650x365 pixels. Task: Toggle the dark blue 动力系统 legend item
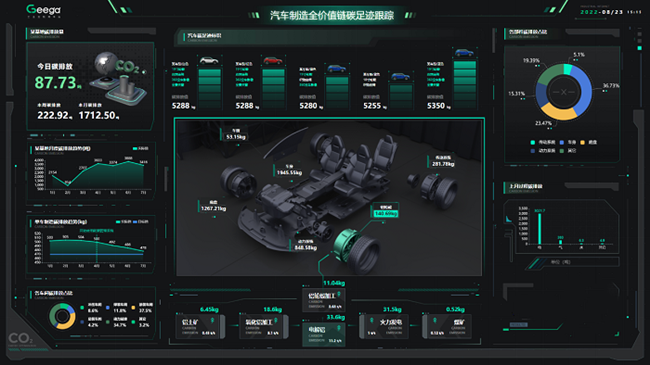click(543, 151)
